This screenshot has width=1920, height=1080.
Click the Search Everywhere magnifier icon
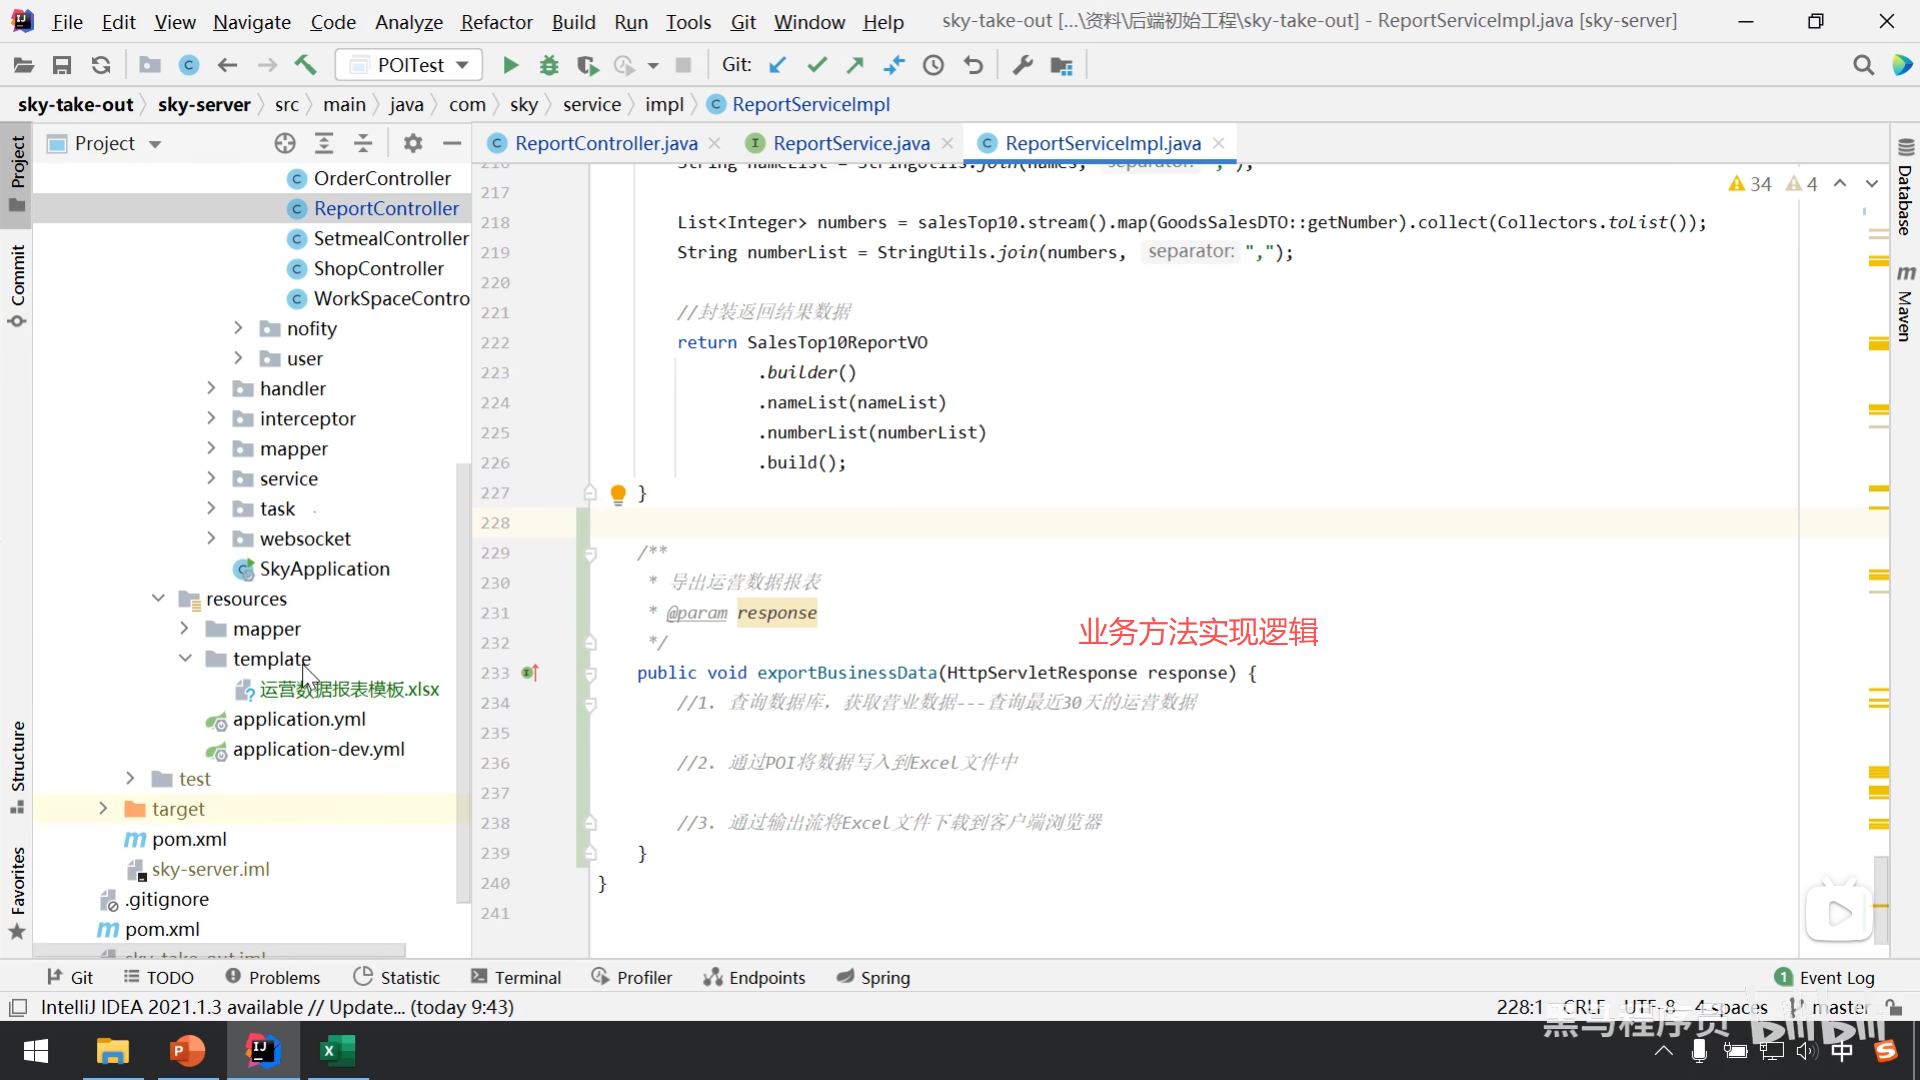(1863, 65)
